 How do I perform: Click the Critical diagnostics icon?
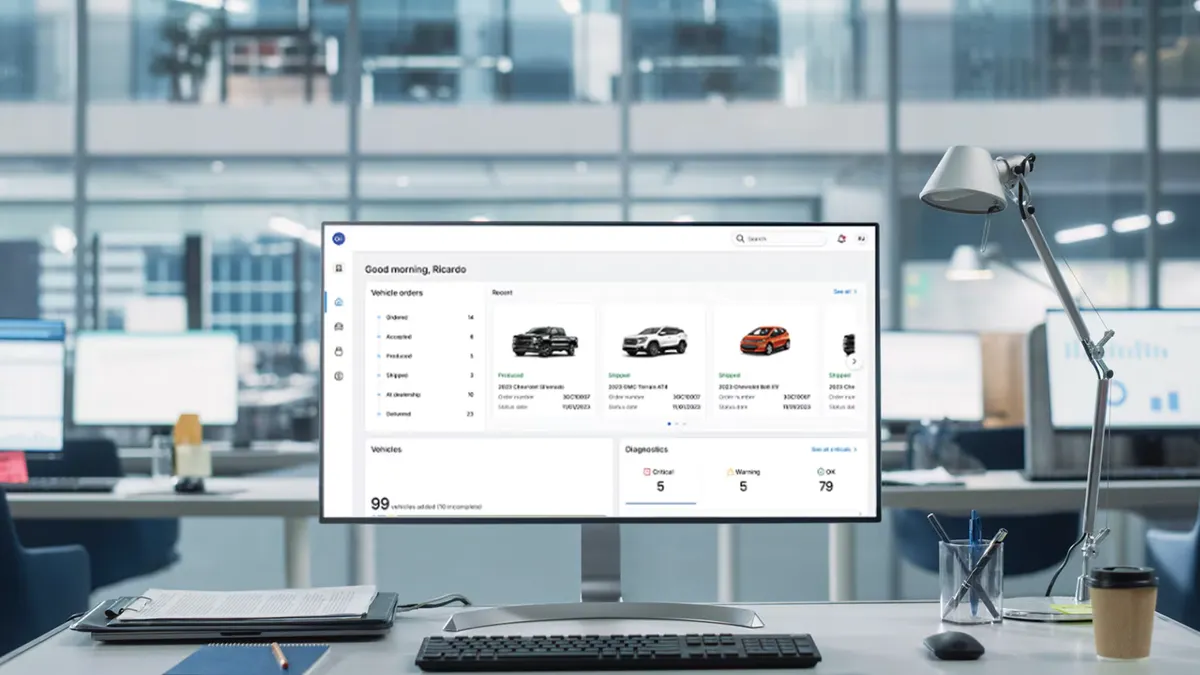click(647, 471)
